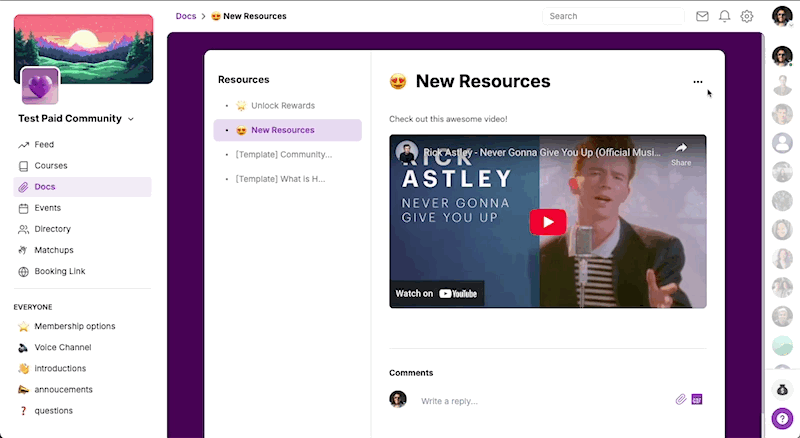Image resolution: width=800 pixels, height=438 pixels.
Task: Click the Membership options star icon
Action: [23, 326]
